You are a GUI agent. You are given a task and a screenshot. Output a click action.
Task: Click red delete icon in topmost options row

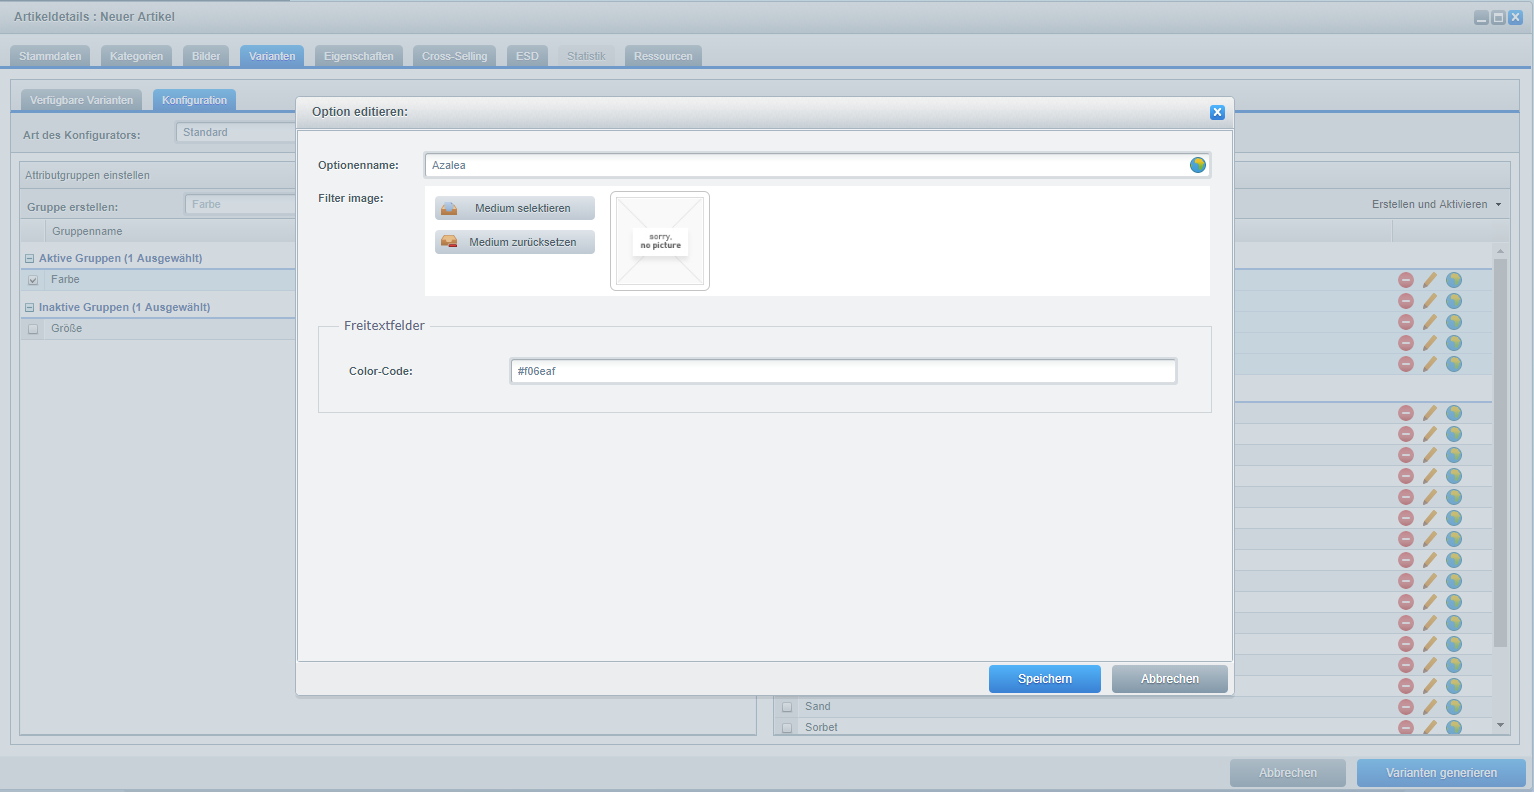[1406, 280]
